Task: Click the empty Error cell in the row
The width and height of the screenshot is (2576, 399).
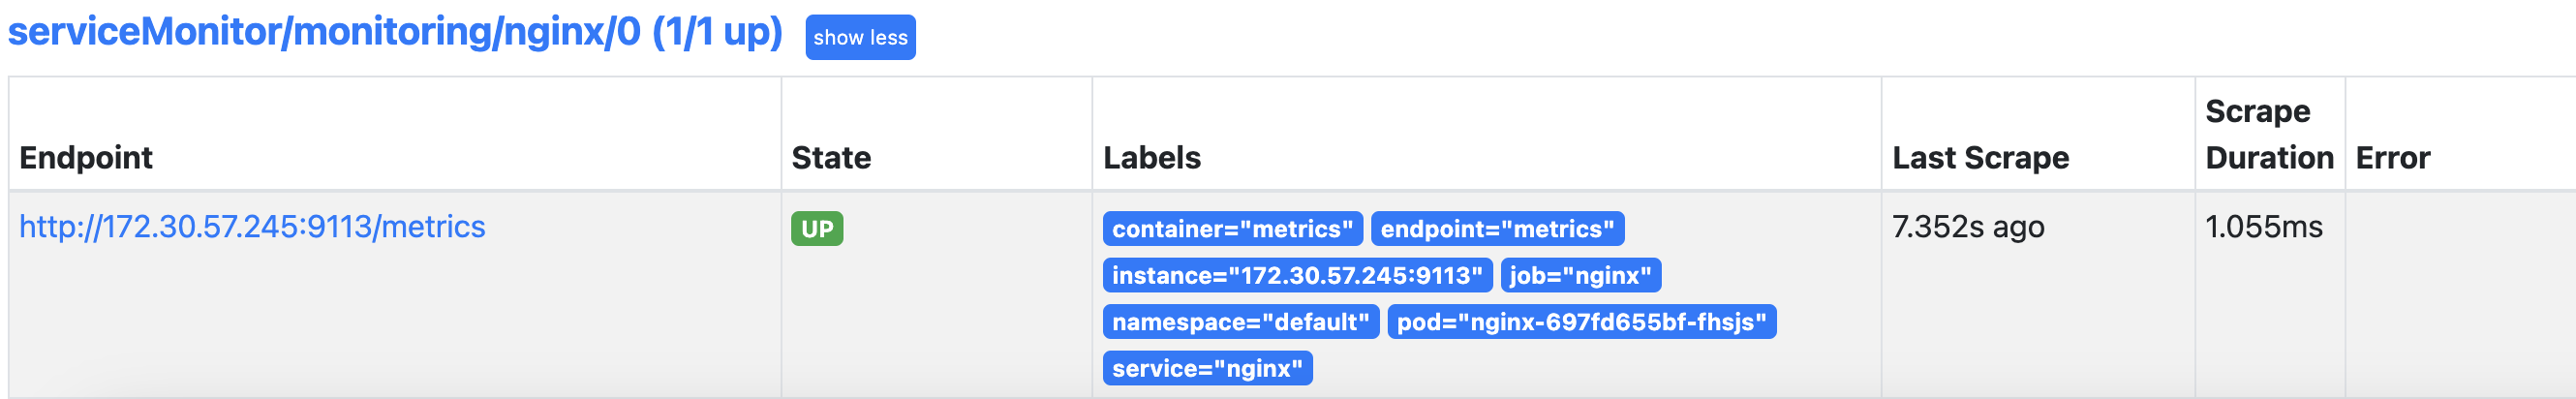Action: (2460, 295)
